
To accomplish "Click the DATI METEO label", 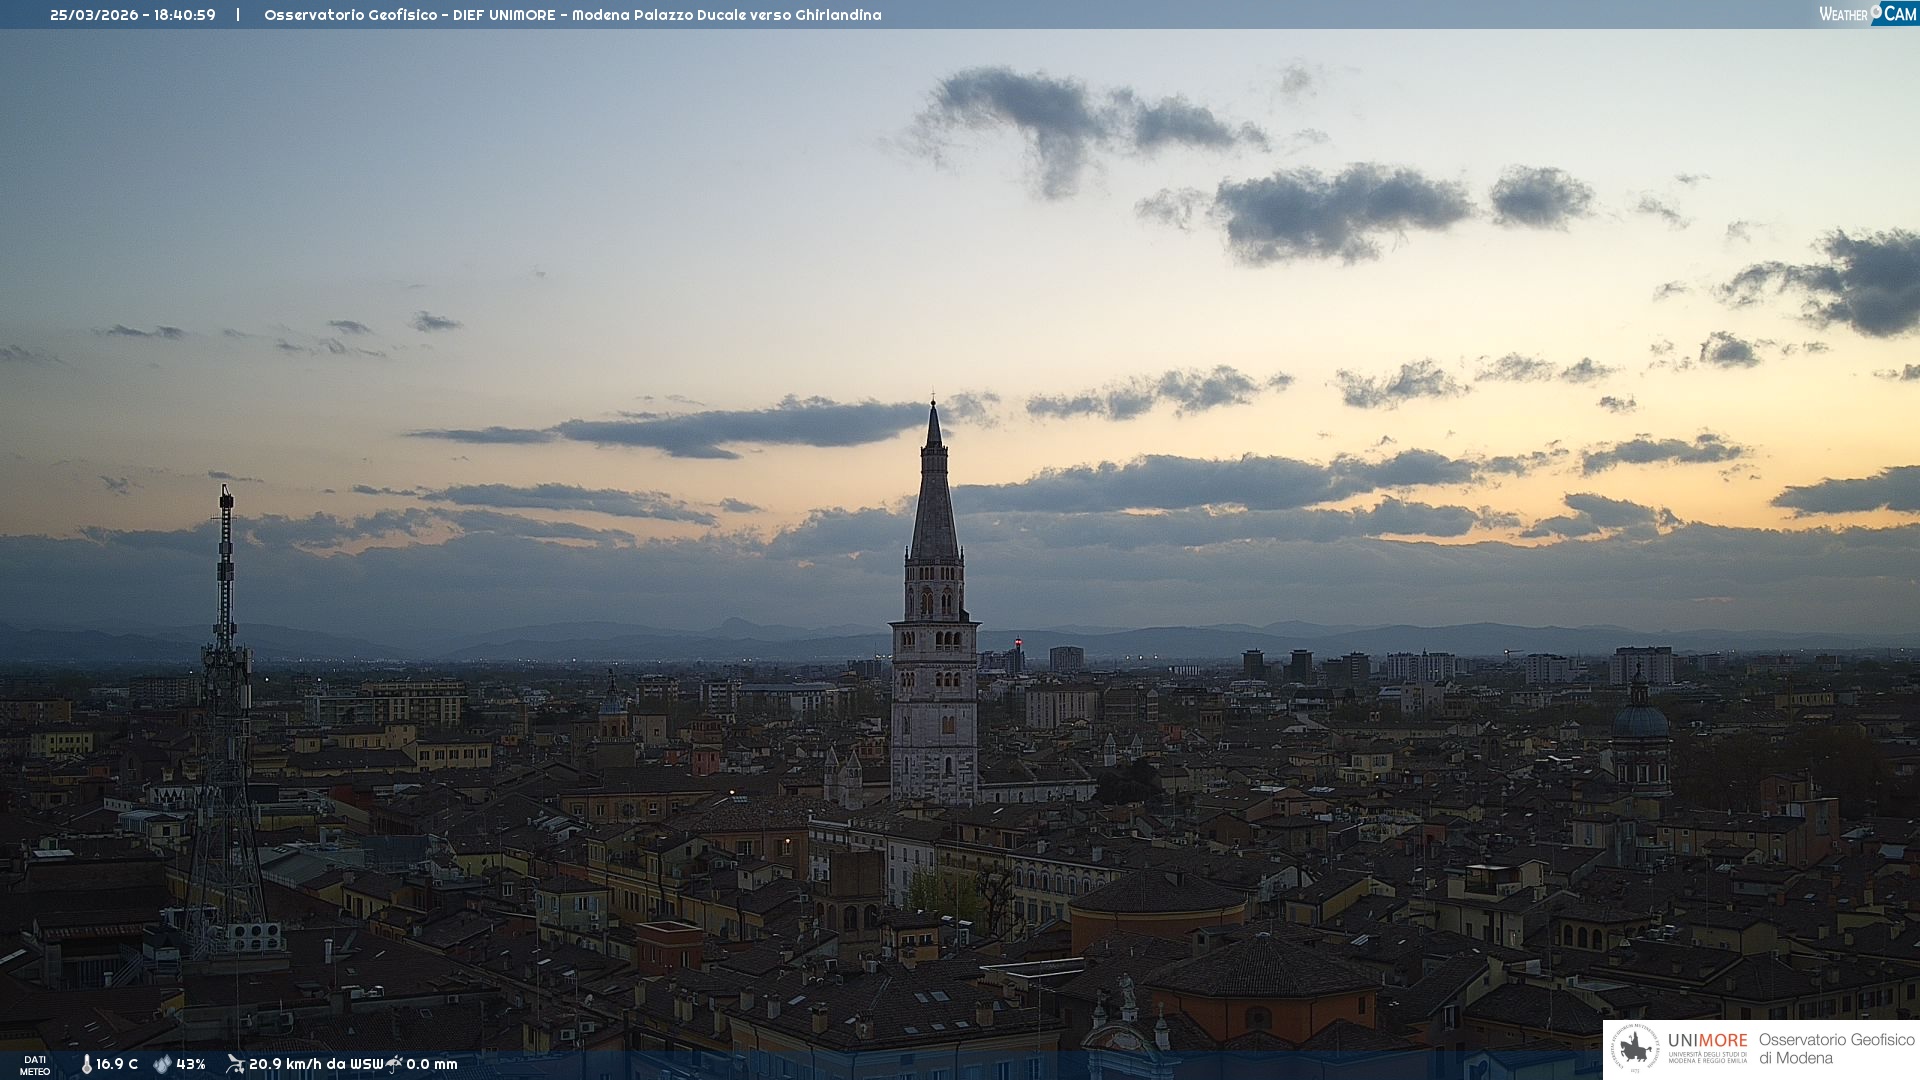I will (x=35, y=1065).
